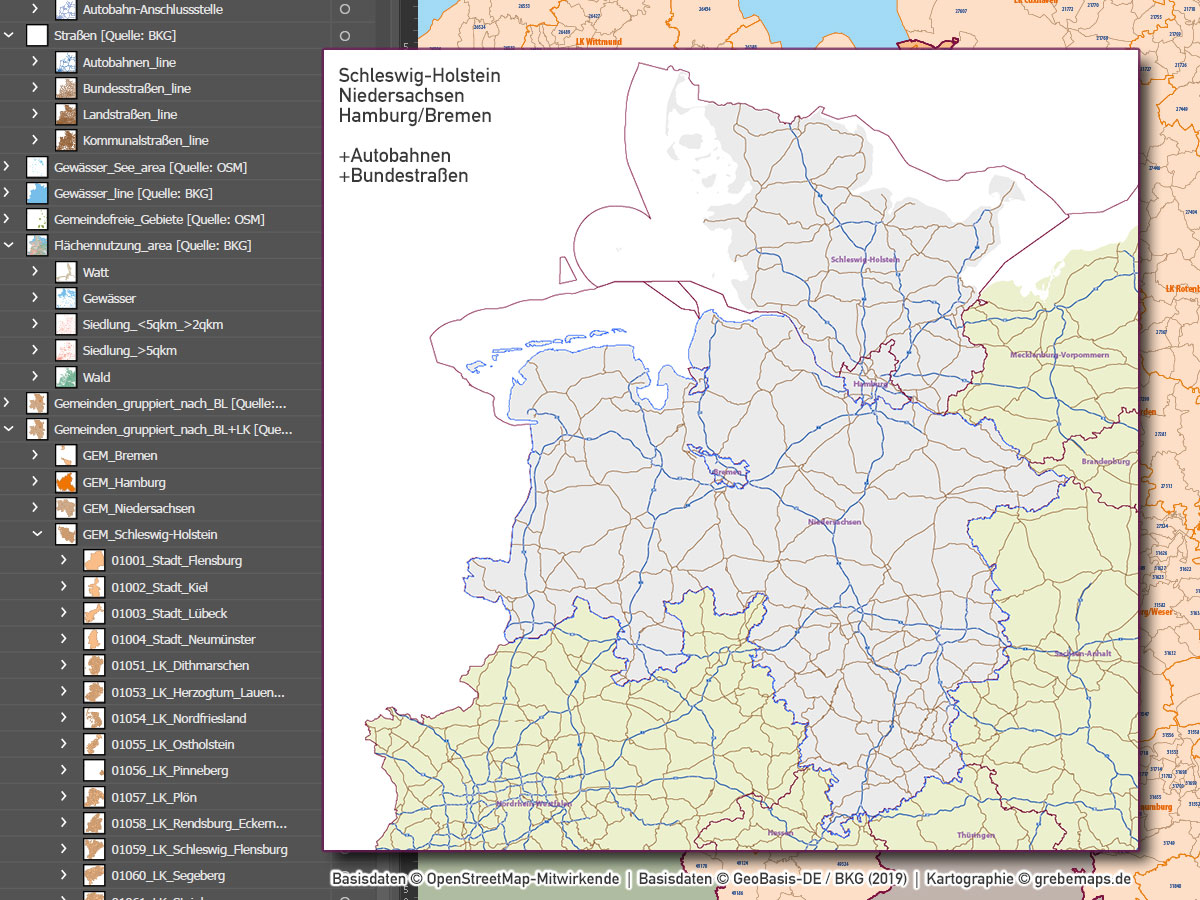Click the Gewässer_line layer thumbnail
The width and height of the screenshot is (1200, 900).
coord(36,192)
